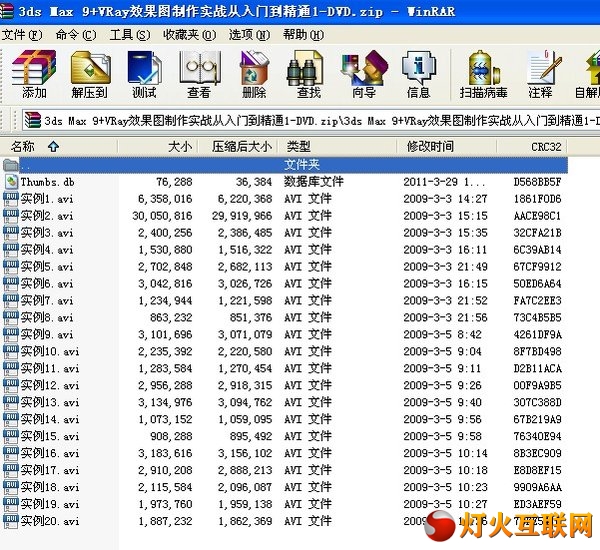The image size is (600, 550).
Task: Open the Help (帮助) menu
Action: pos(303,35)
